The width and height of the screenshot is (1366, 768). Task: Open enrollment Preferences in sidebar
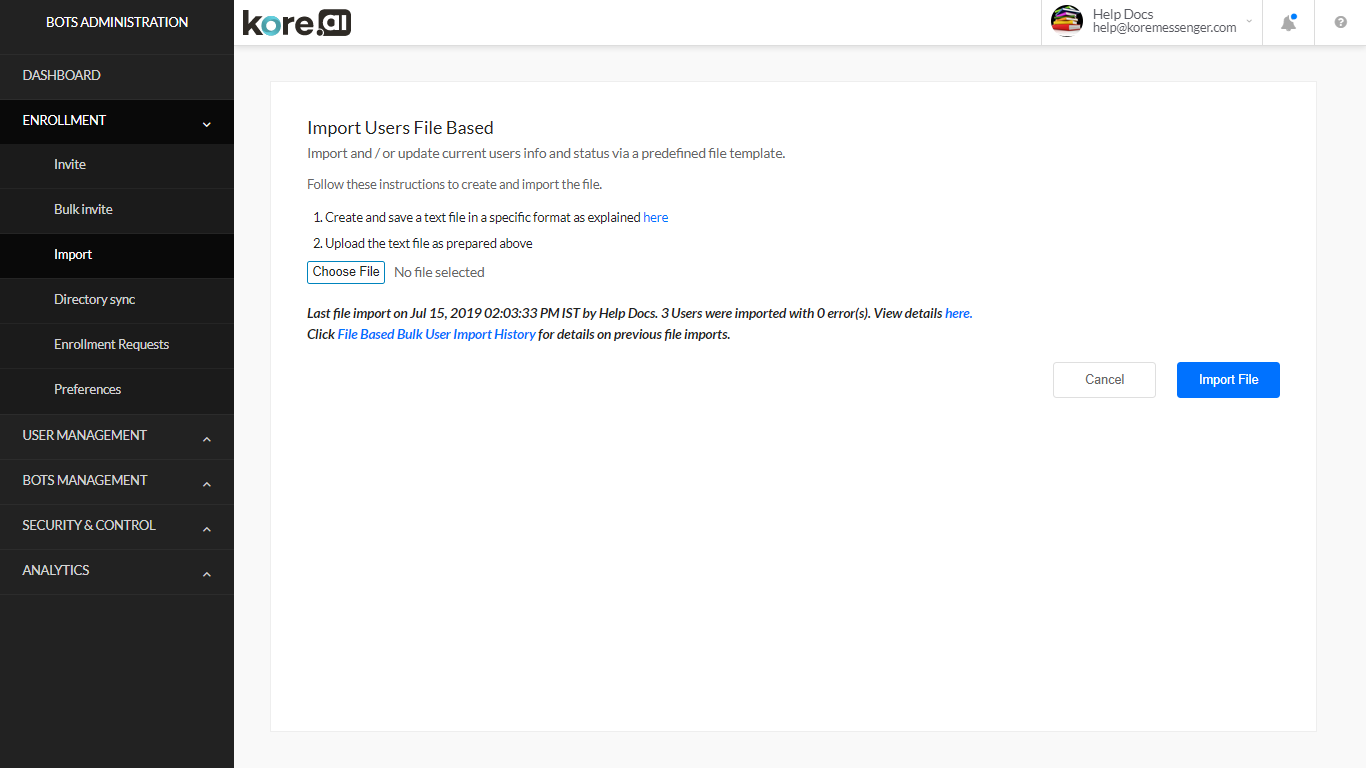point(87,389)
